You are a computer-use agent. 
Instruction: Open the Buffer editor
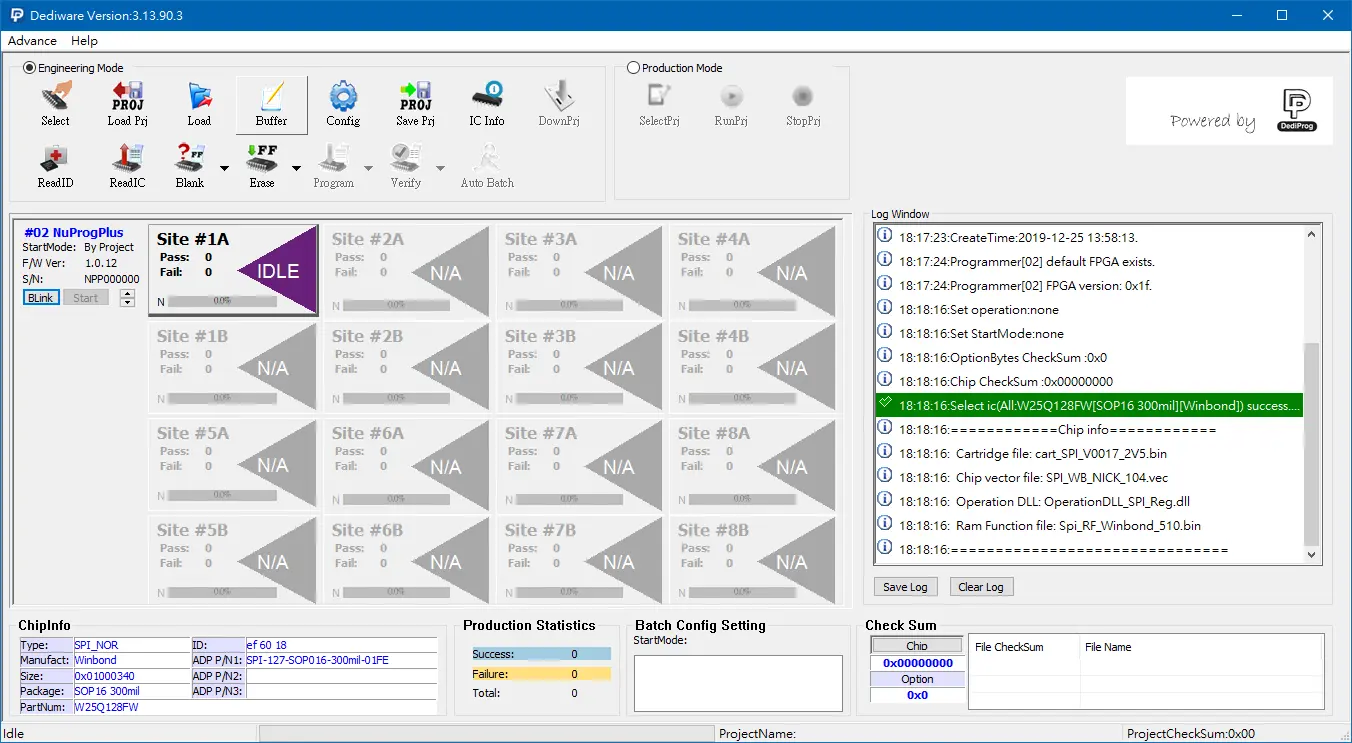[x=271, y=104]
